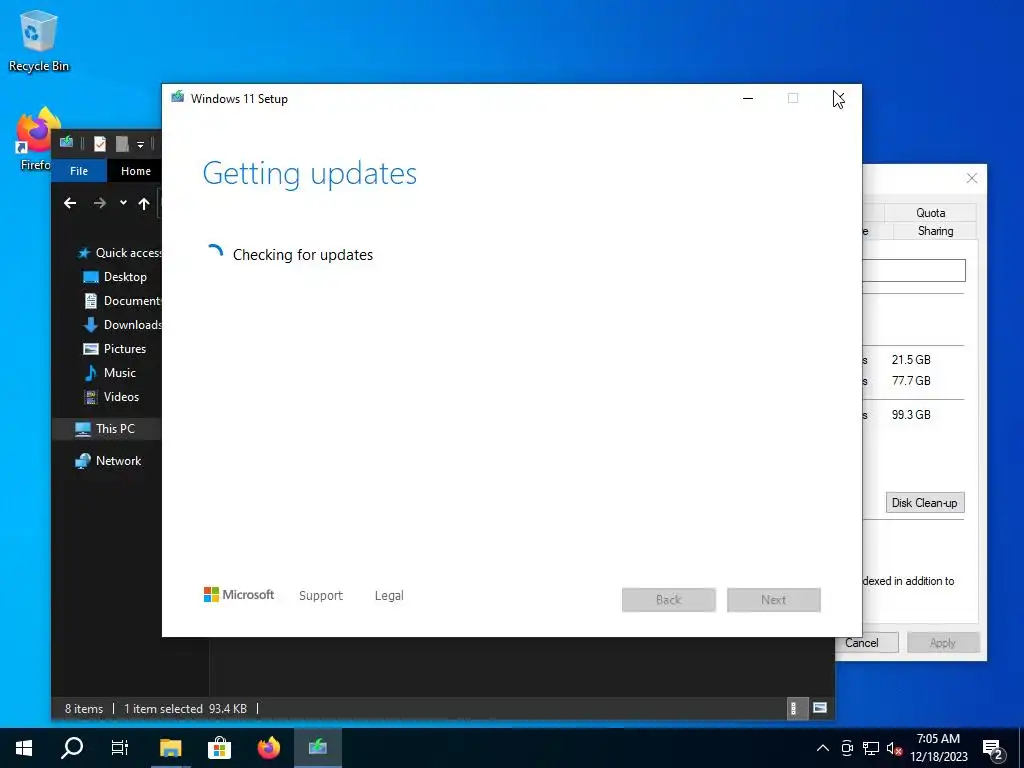
Task: Click the Meet Now tray icon
Action: click(847, 748)
